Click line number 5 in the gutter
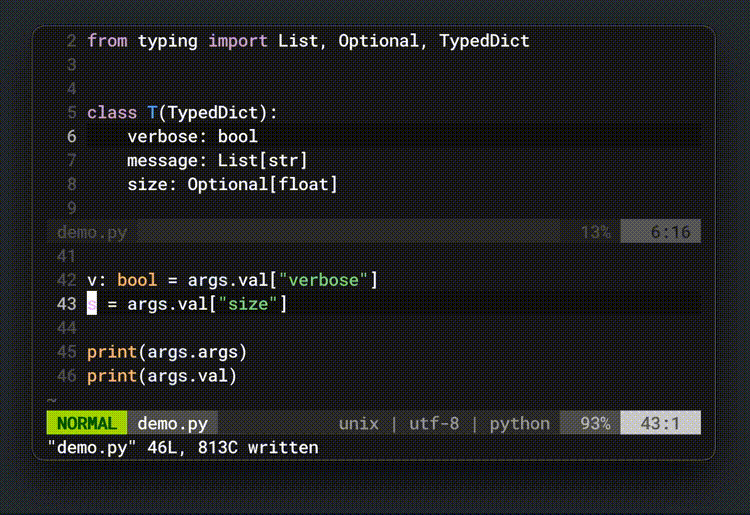The image size is (750, 515). [x=71, y=113]
